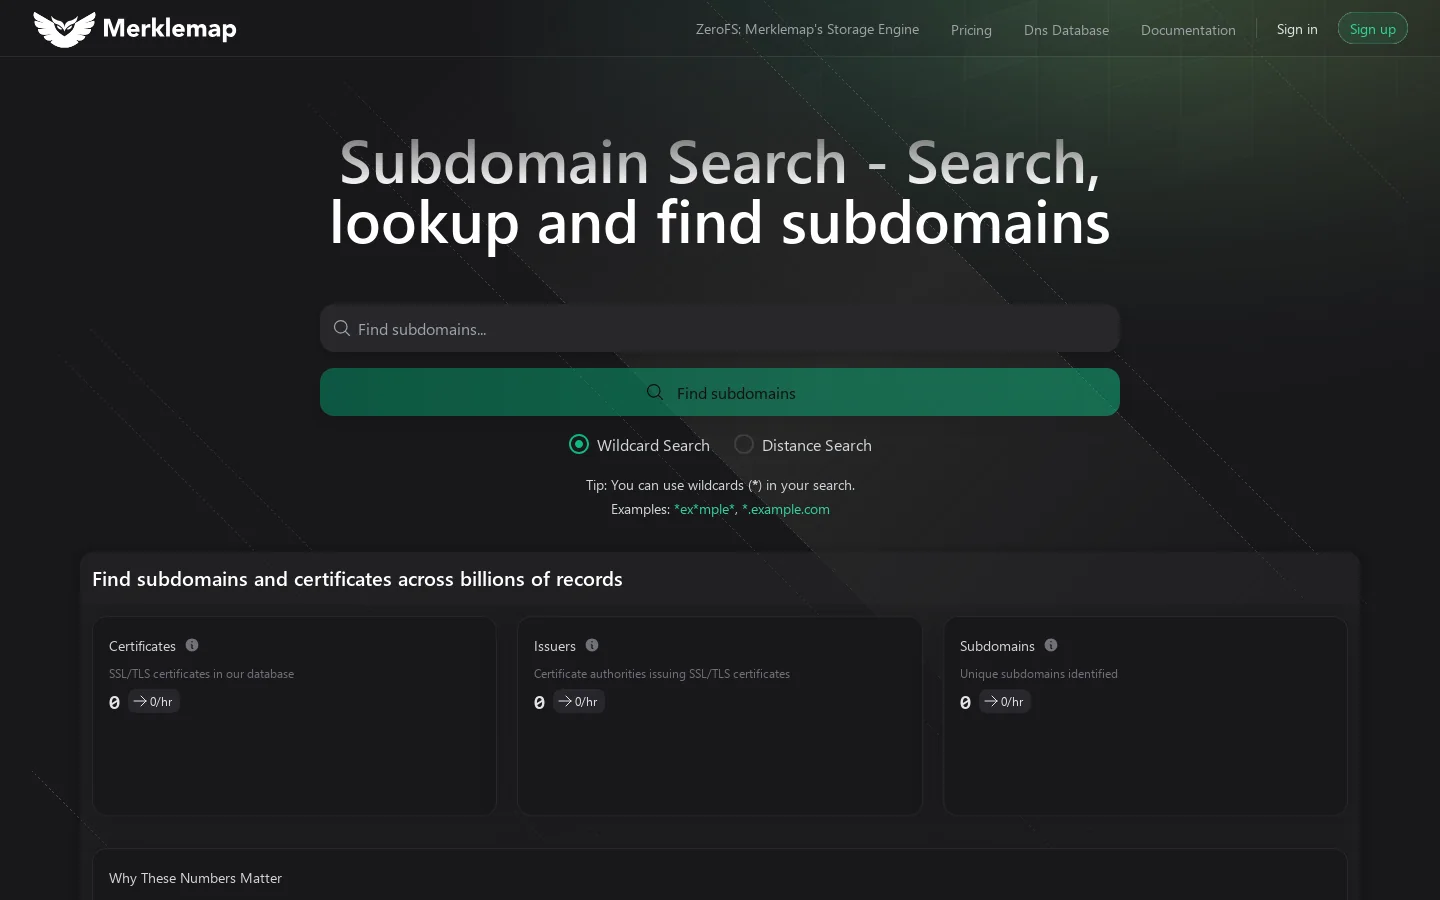1440x900 pixels.
Task: Open the Documentation page
Action: point(1188,30)
